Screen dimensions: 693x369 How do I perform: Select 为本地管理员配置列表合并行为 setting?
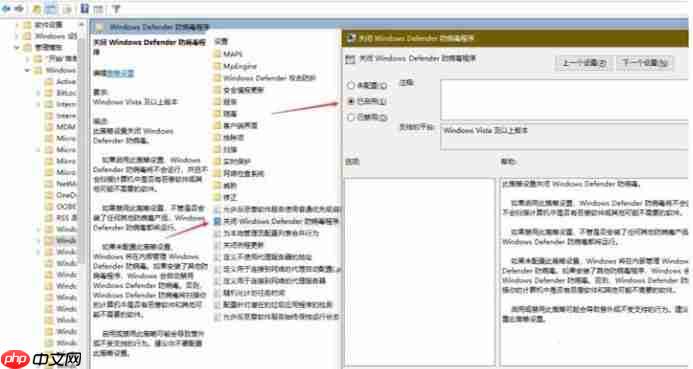271,233
